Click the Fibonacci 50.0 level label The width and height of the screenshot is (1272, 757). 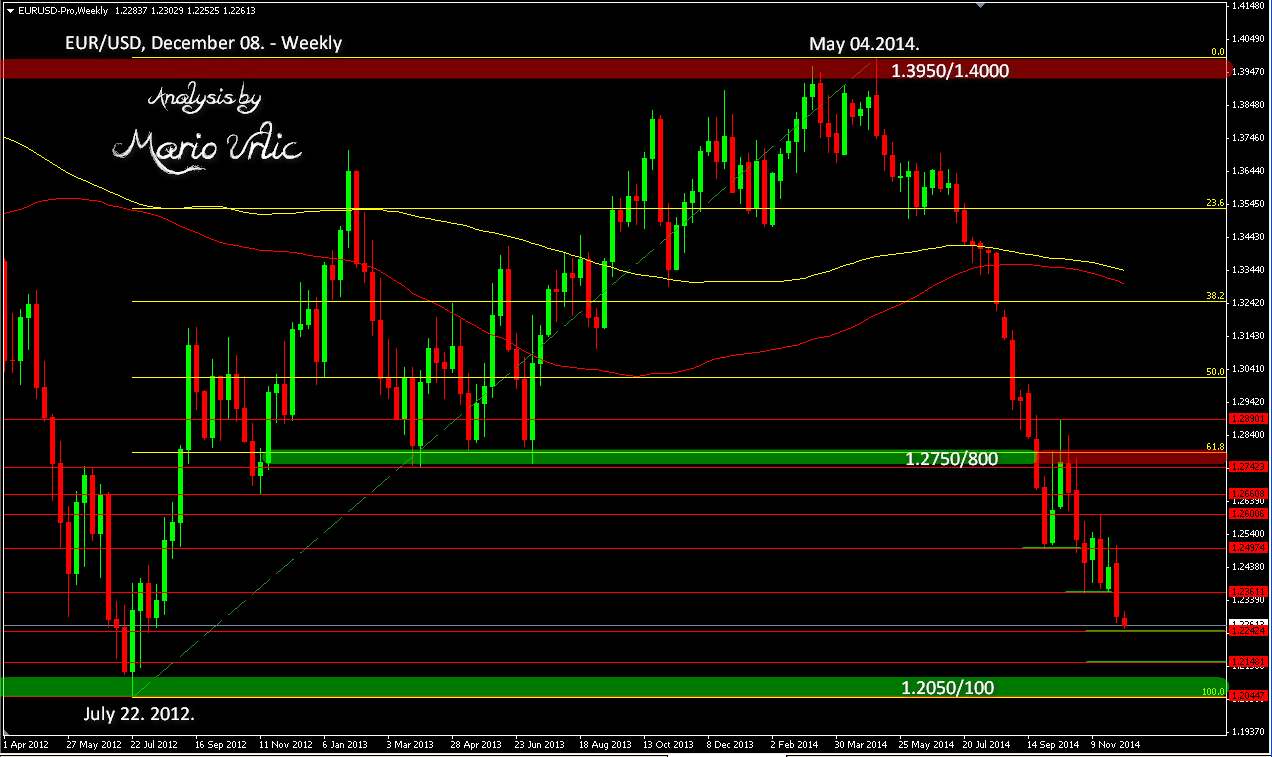point(1215,371)
